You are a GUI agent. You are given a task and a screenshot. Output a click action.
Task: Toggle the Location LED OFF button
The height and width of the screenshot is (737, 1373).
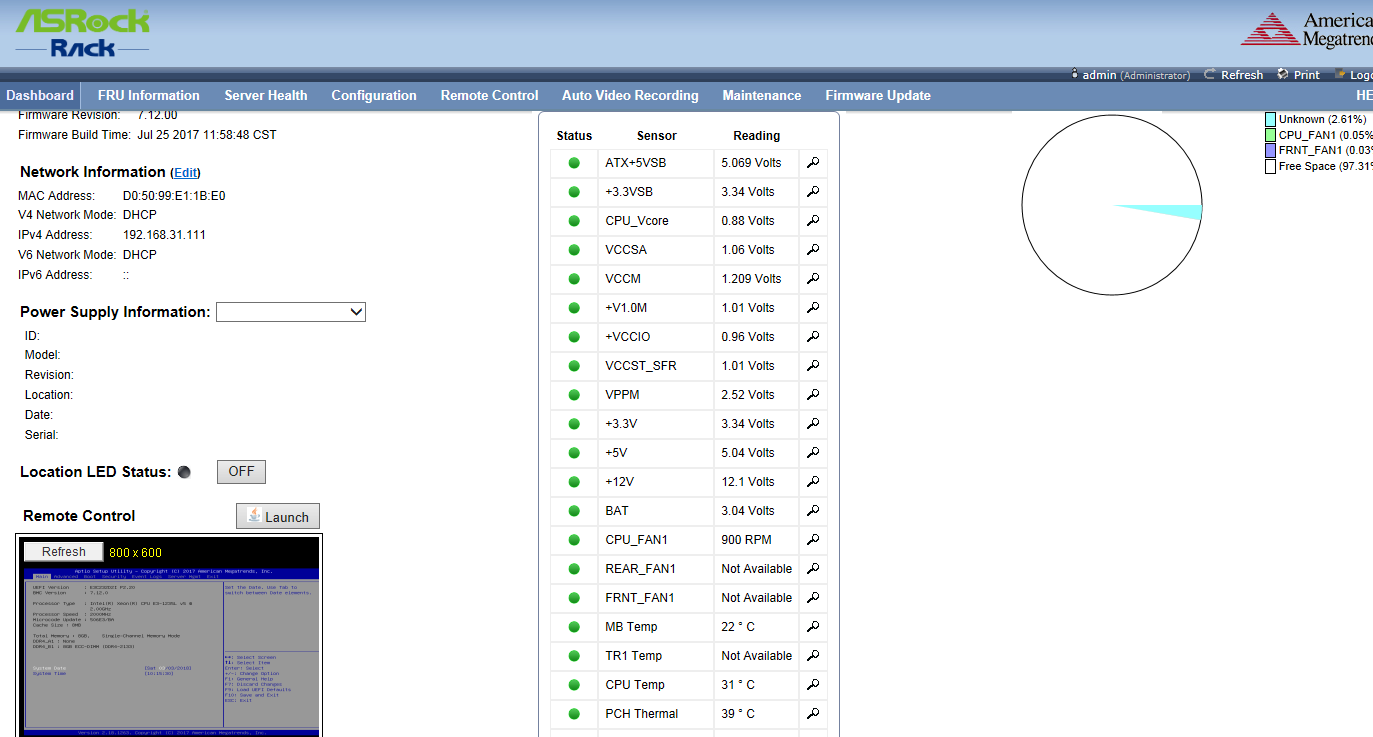click(241, 472)
